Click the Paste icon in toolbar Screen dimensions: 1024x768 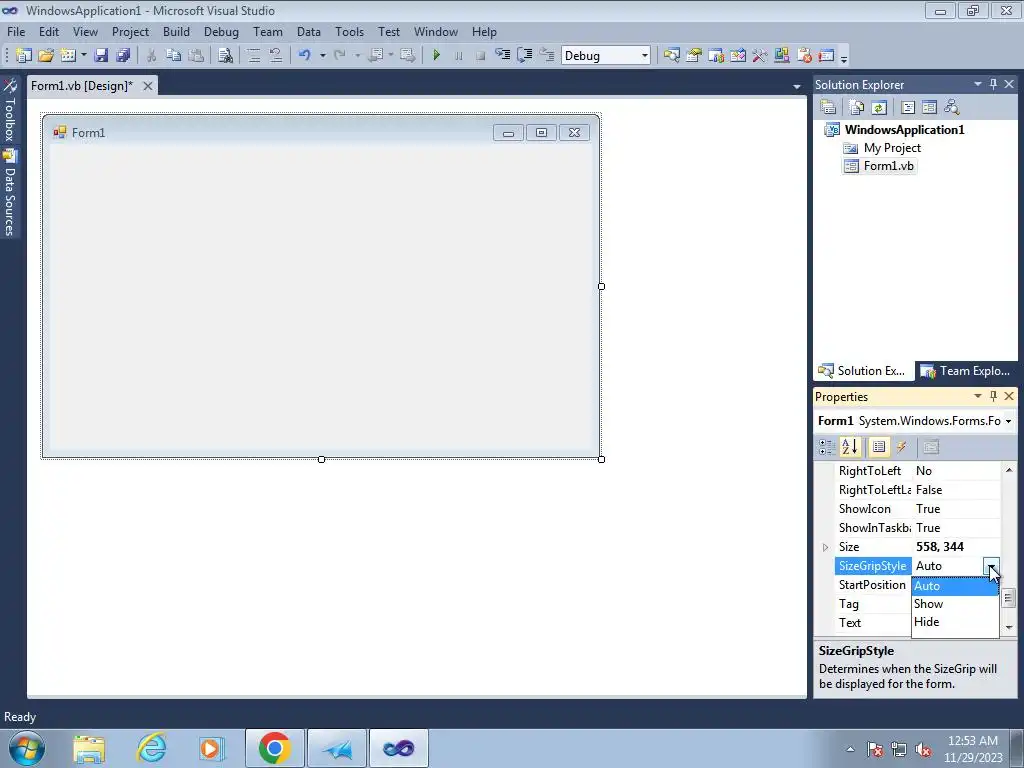(x=196, y=56)
